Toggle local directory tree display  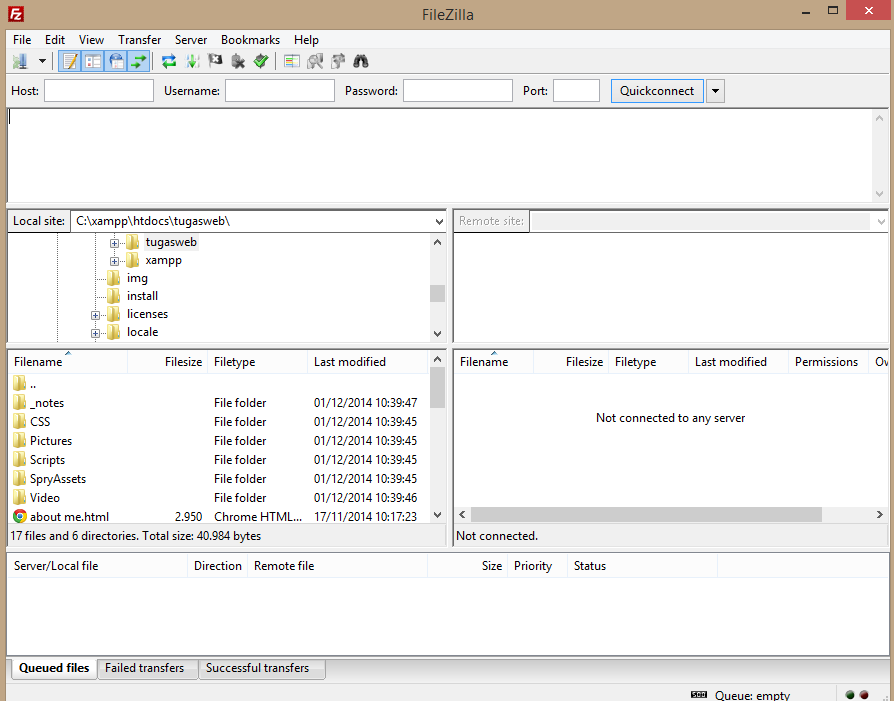(x=93, y=61)
